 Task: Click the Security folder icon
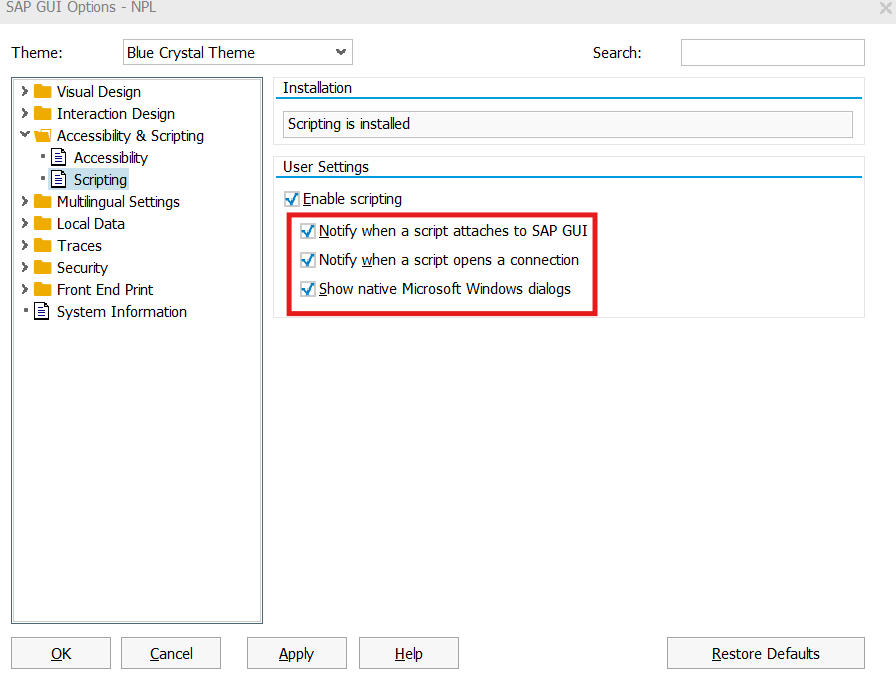[x=42, y=267]
